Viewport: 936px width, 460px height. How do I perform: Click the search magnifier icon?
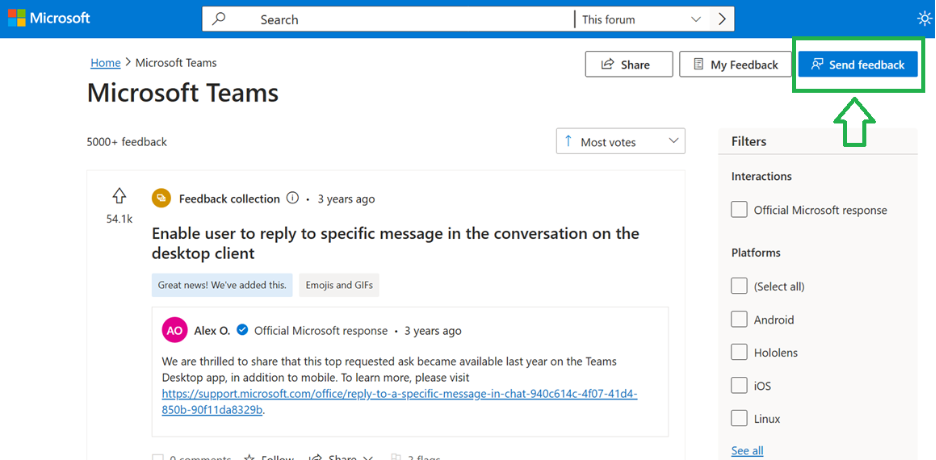(x=219, y=18)
